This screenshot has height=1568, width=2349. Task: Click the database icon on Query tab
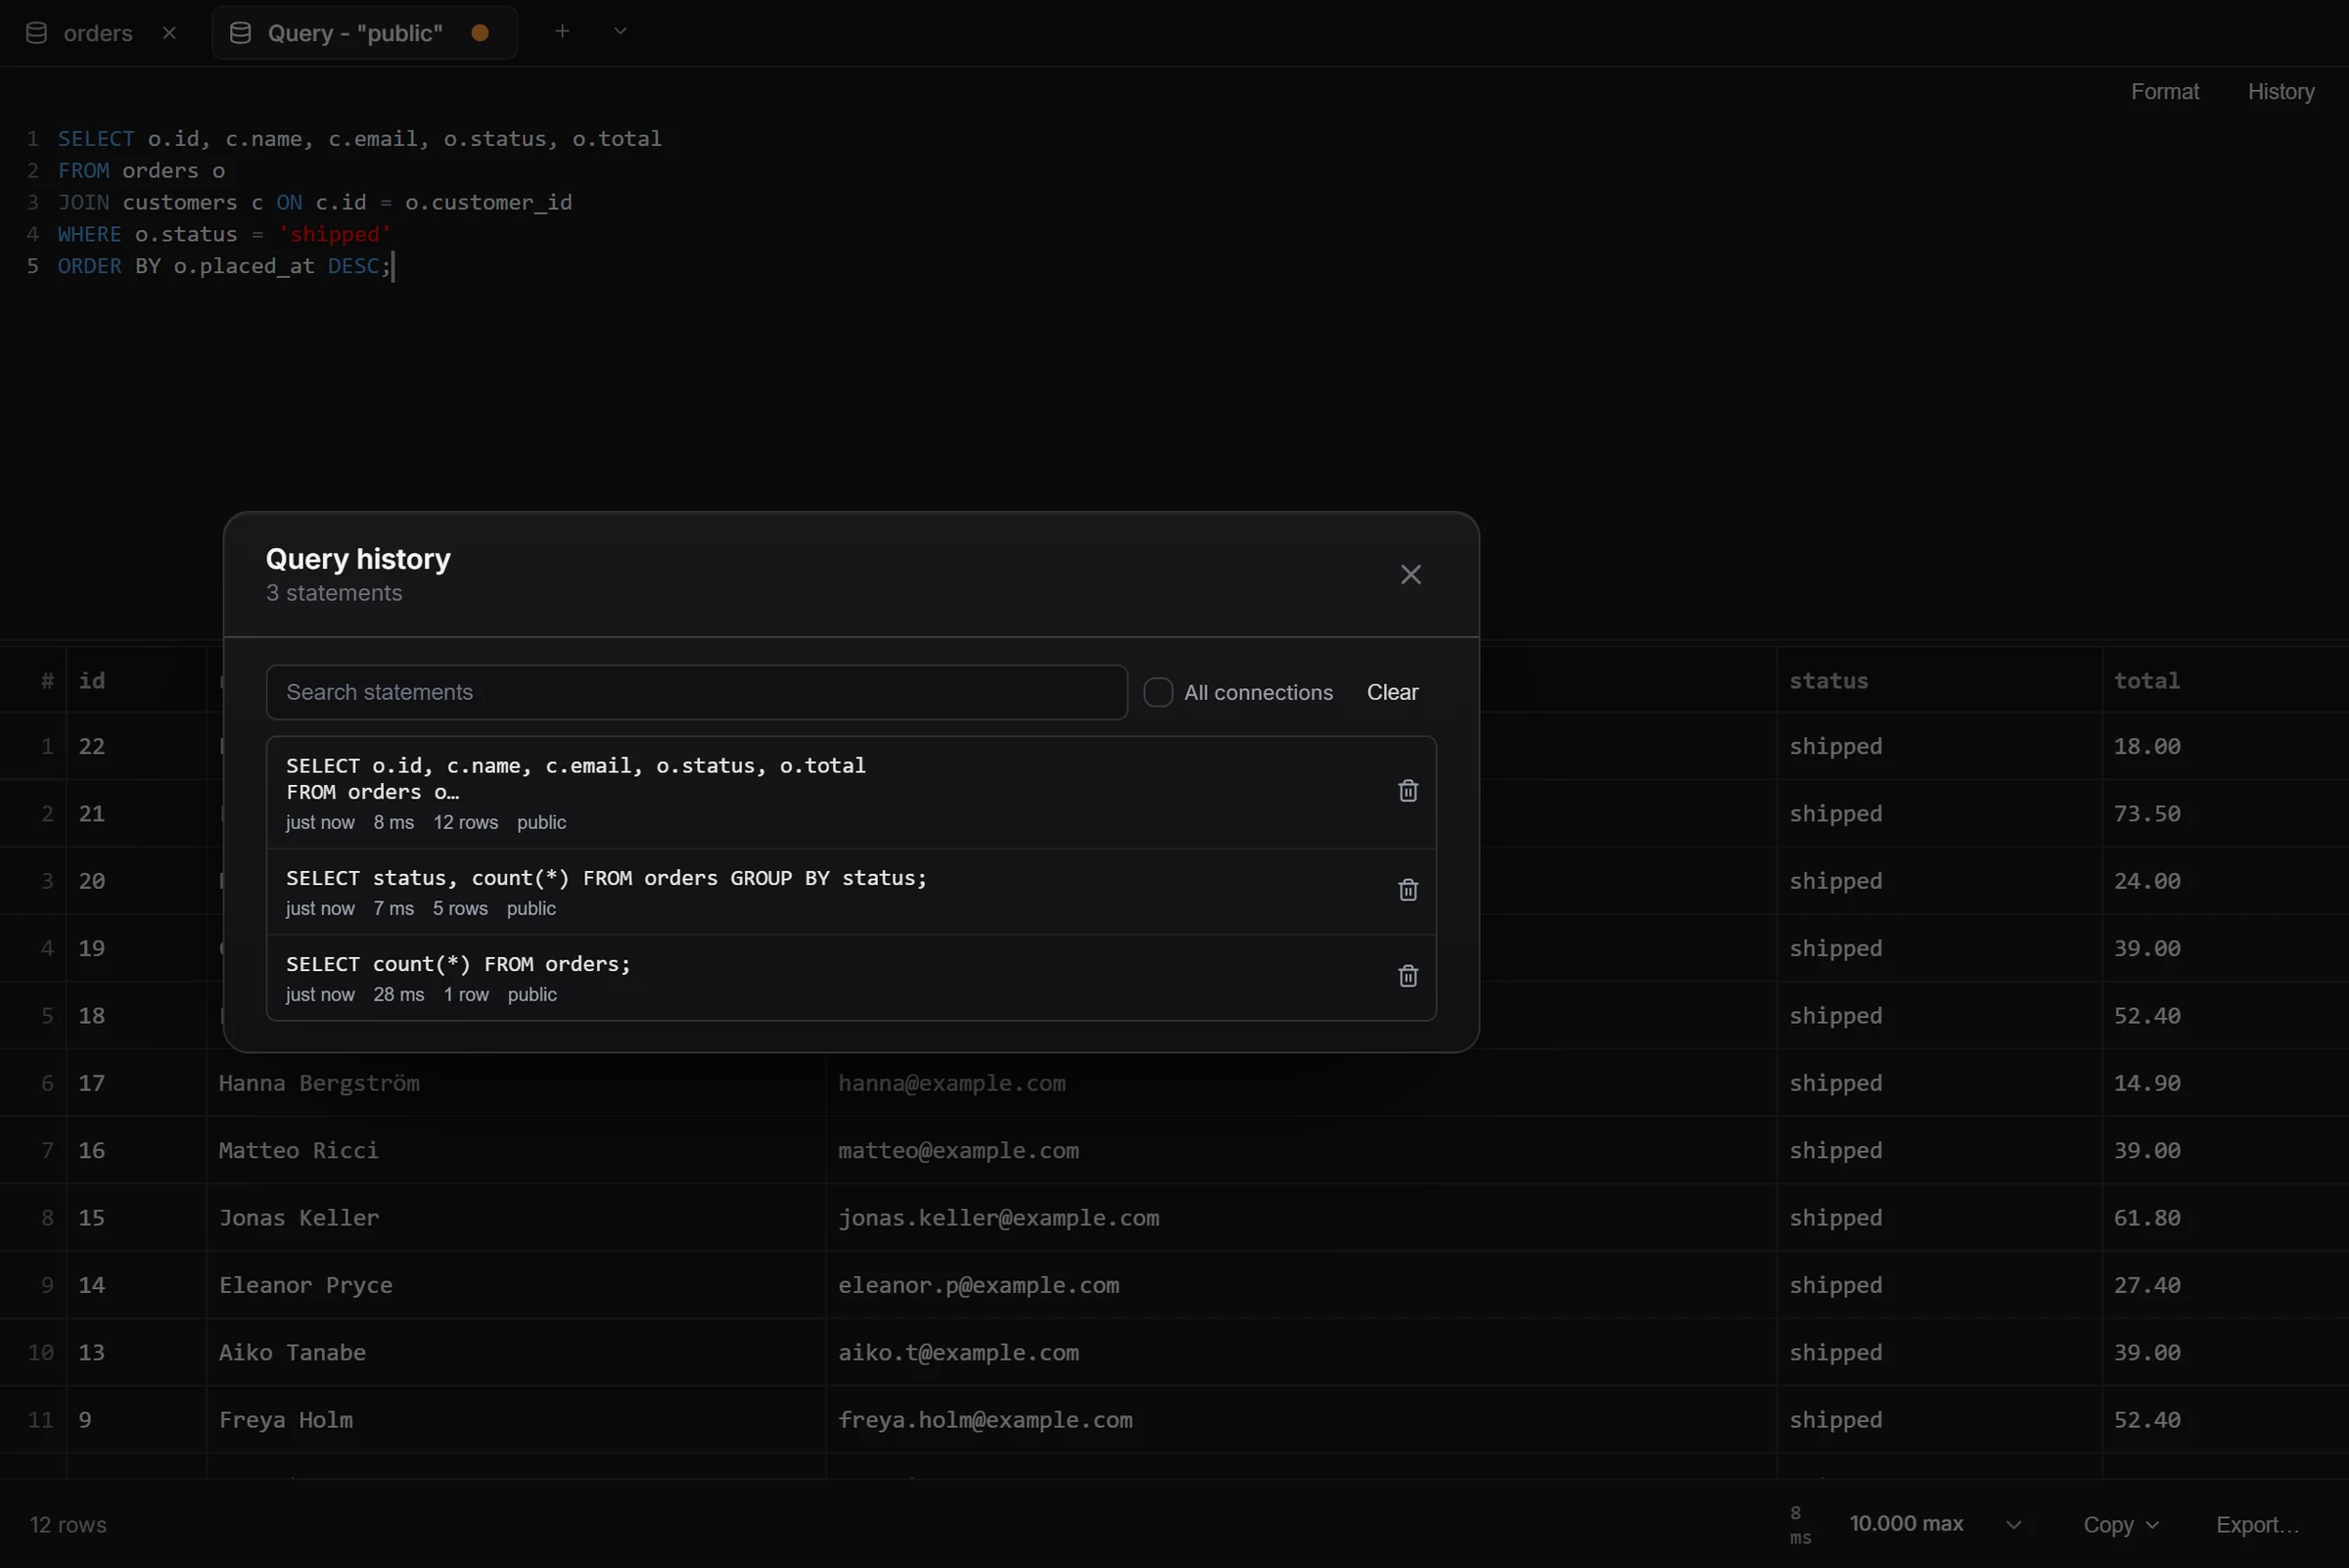coord(240,33)
